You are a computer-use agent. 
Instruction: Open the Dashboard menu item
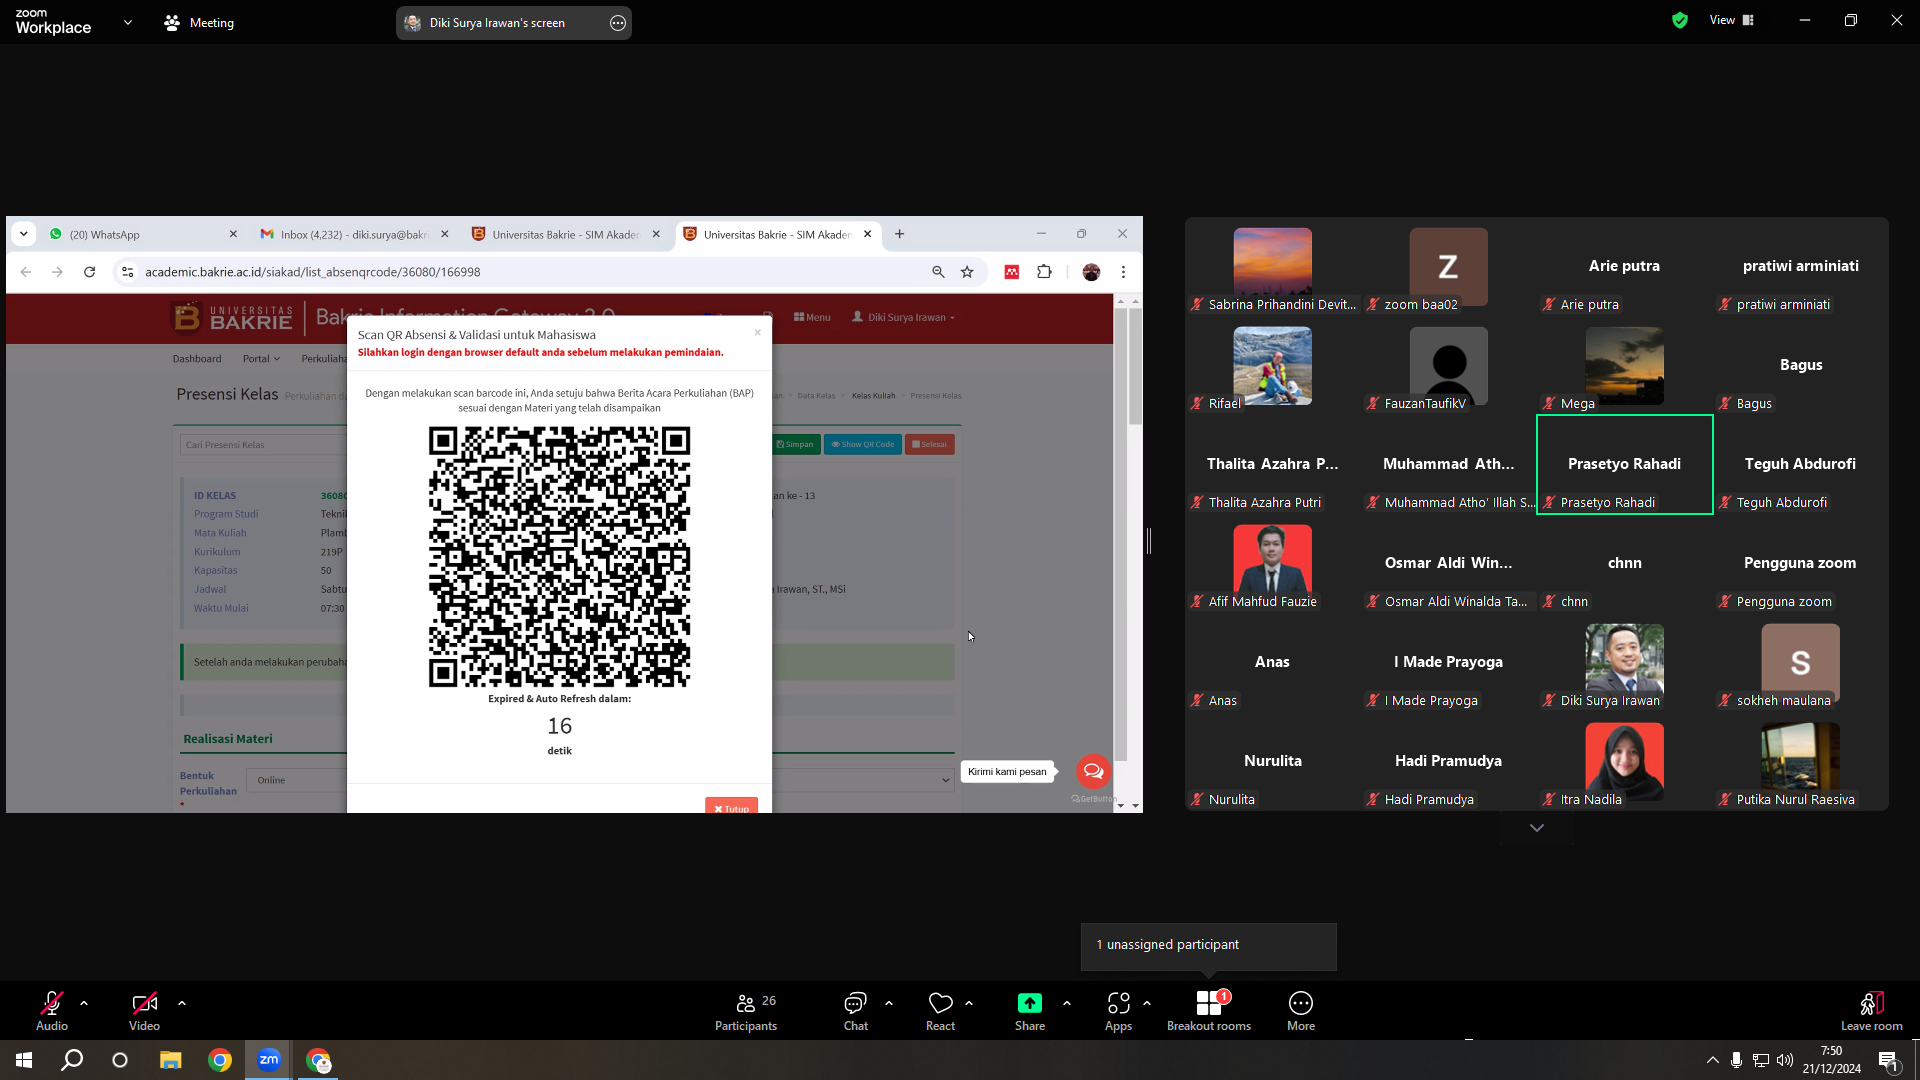coord(197,358)
